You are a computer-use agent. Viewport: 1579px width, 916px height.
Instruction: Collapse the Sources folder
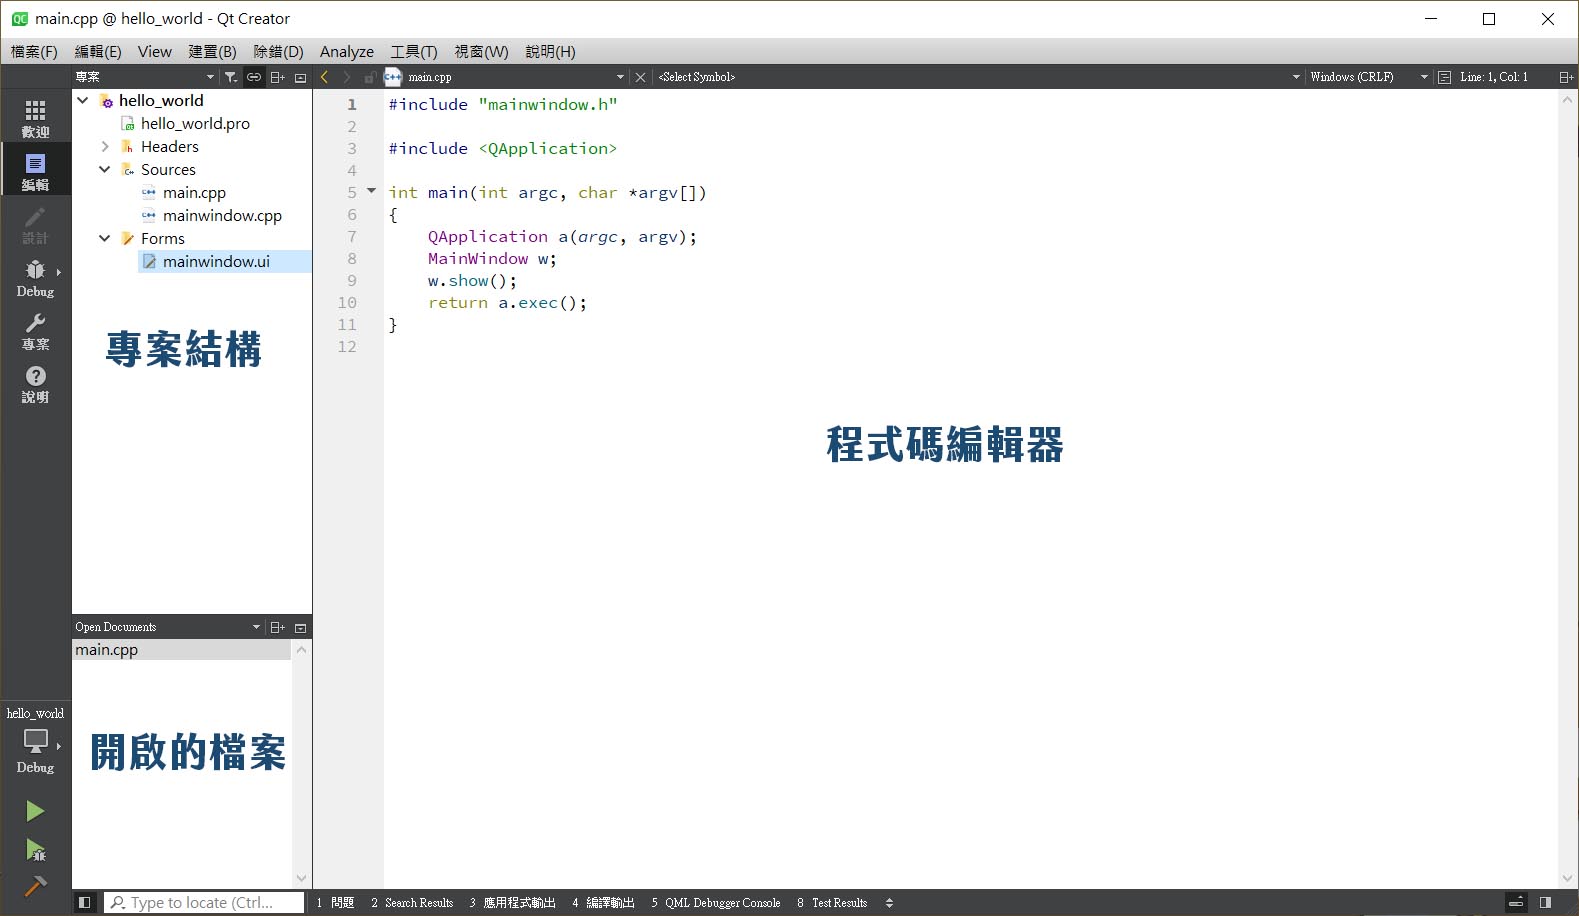point(105,169)
